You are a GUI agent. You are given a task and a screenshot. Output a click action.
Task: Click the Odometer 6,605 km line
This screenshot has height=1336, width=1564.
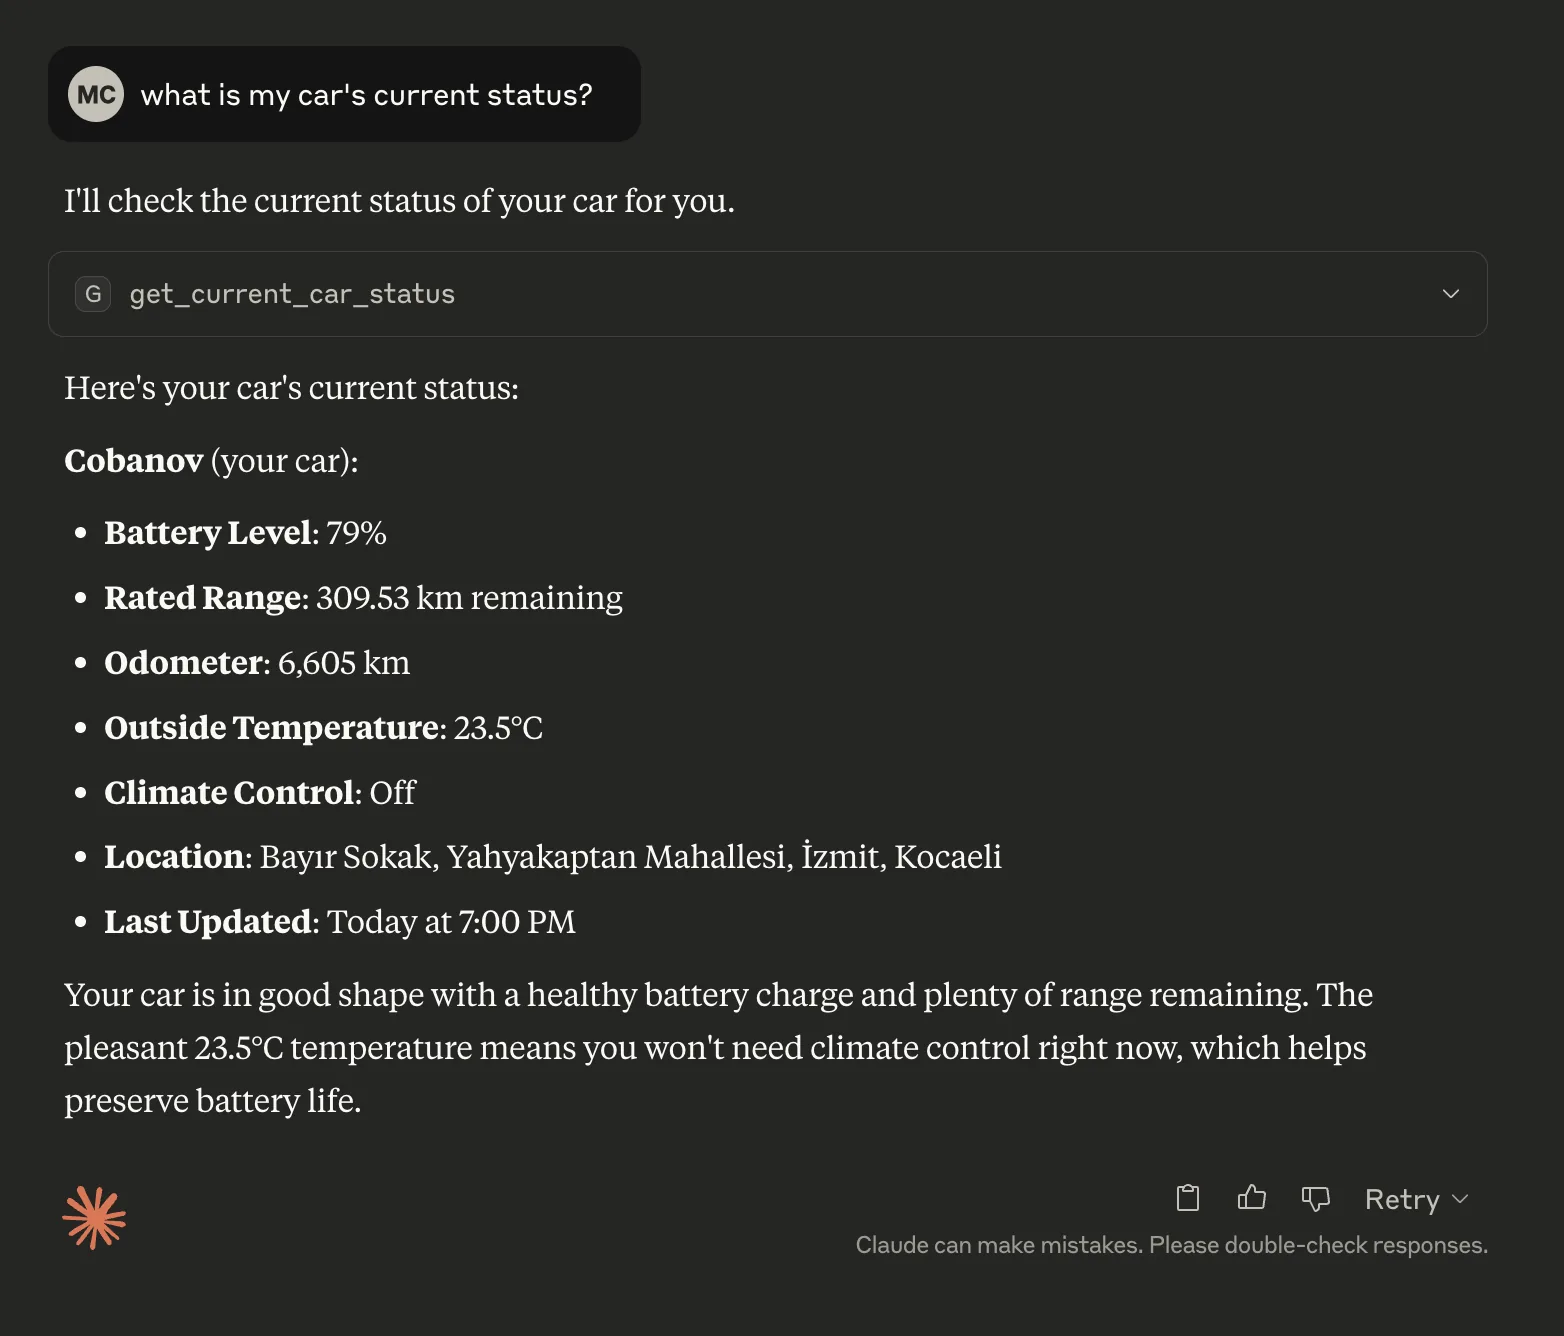point(257,663)
